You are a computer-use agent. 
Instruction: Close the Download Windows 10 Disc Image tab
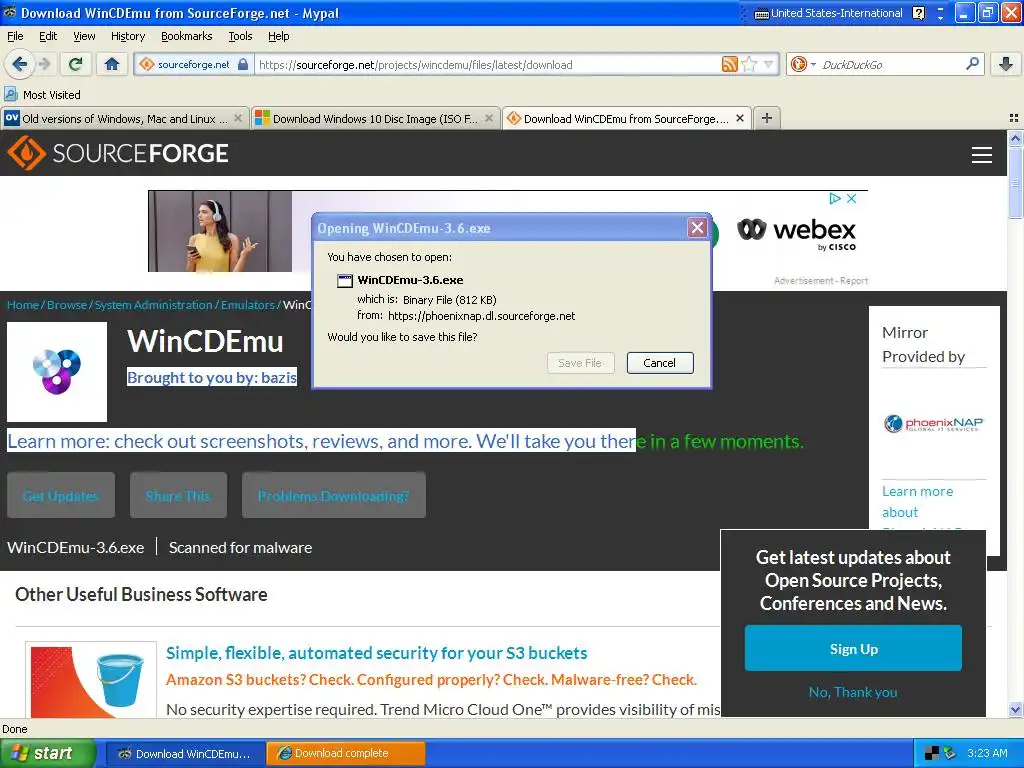click(488, 118)
